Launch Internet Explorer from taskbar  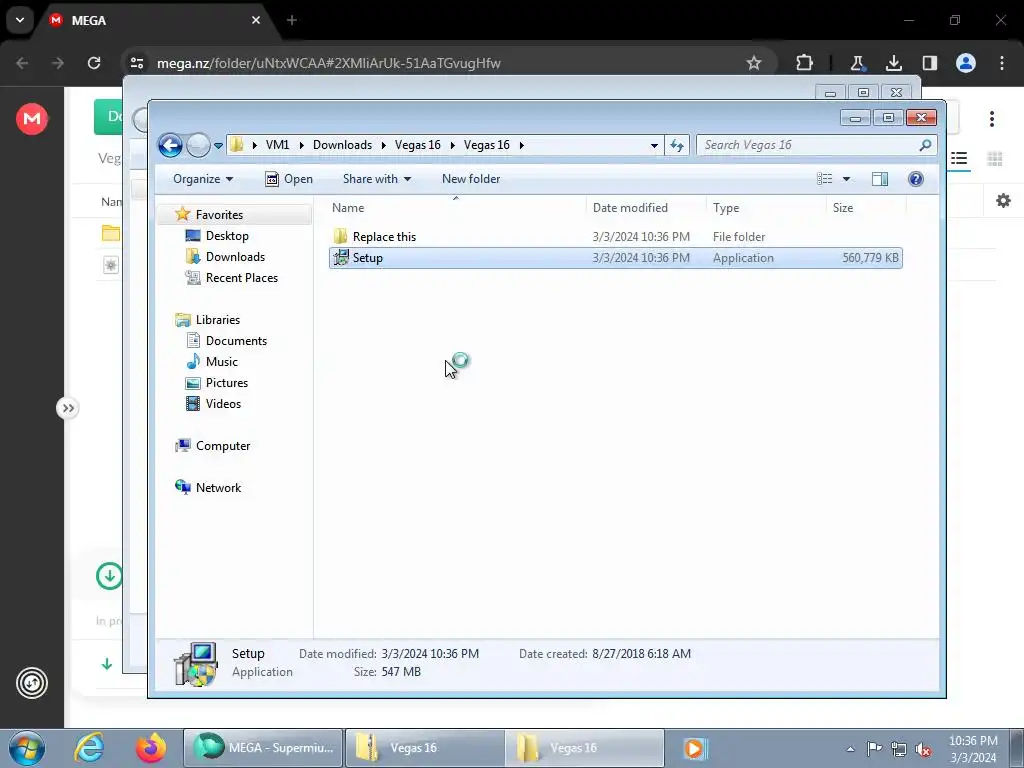click(x=89, y=748)
